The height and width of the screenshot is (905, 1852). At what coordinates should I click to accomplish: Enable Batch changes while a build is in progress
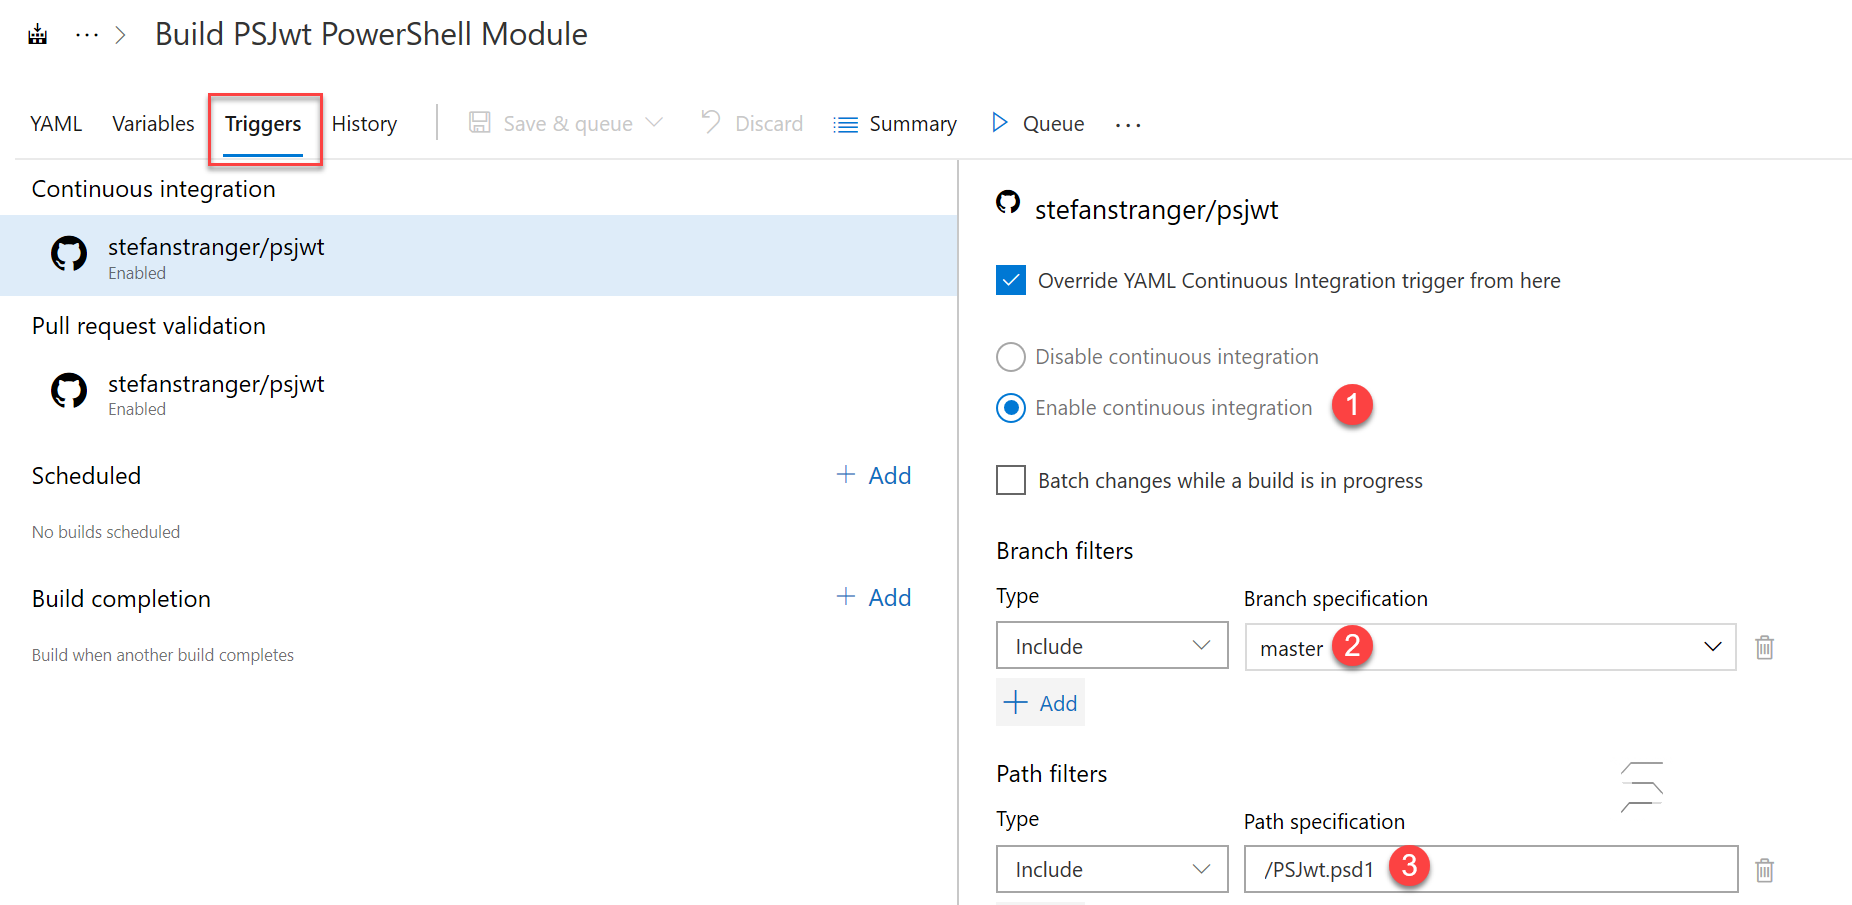coord(1010,480)
